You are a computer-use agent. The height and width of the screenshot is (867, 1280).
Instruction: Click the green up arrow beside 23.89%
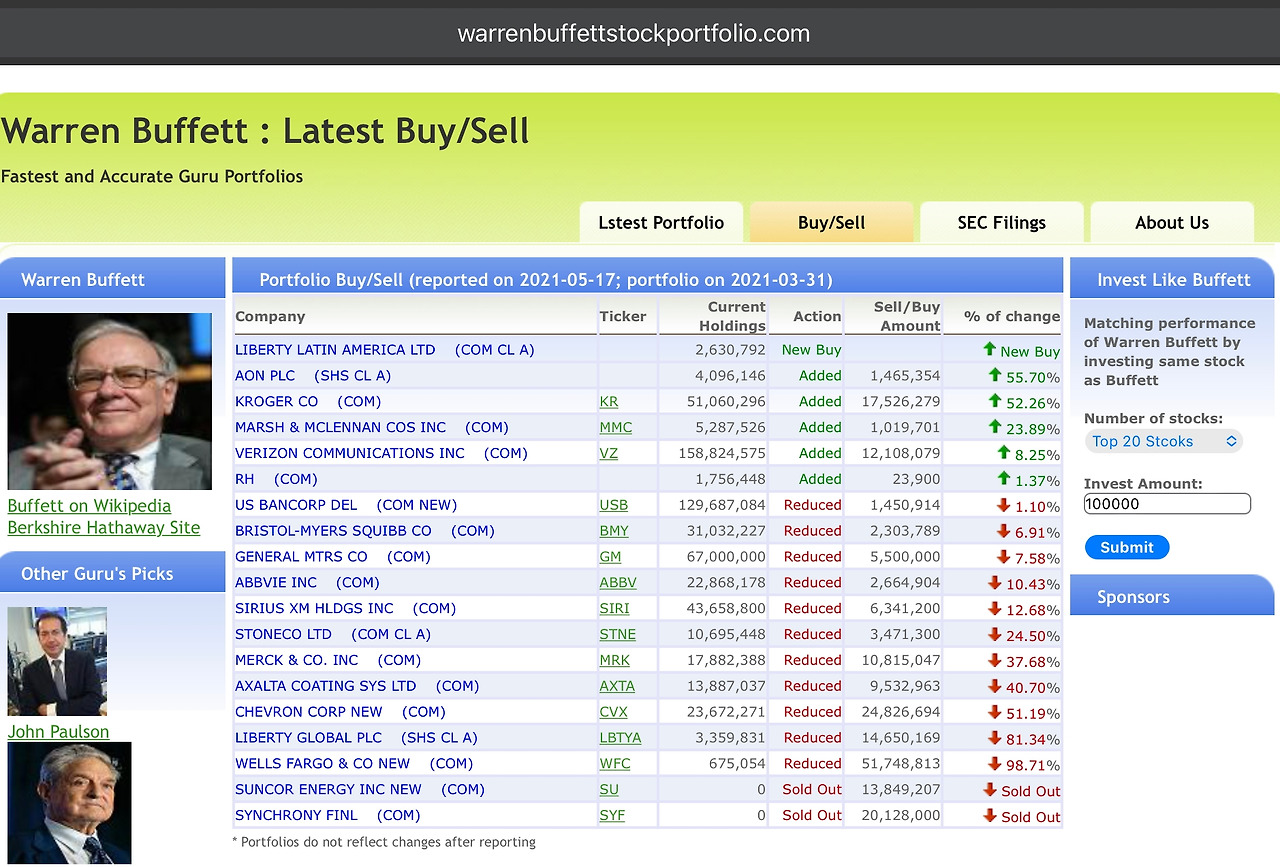pyautogui.click(x=994, y=427)
